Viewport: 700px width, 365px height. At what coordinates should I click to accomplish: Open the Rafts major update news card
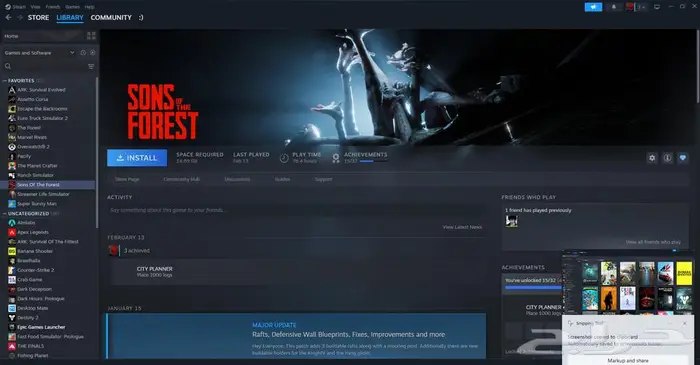296,336
